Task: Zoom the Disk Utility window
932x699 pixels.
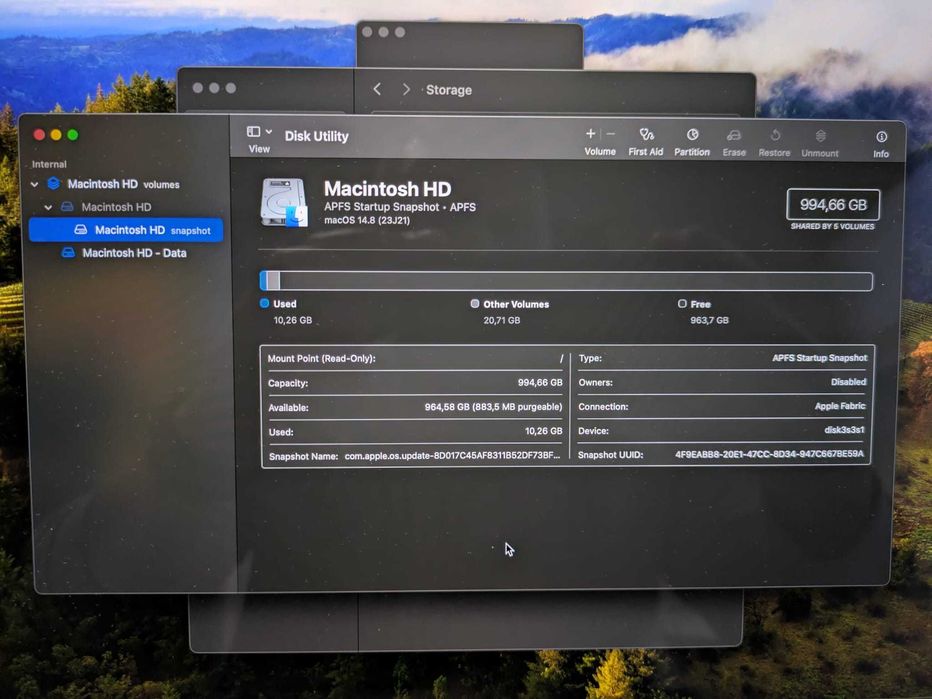Action: click(x=73, y=135)
